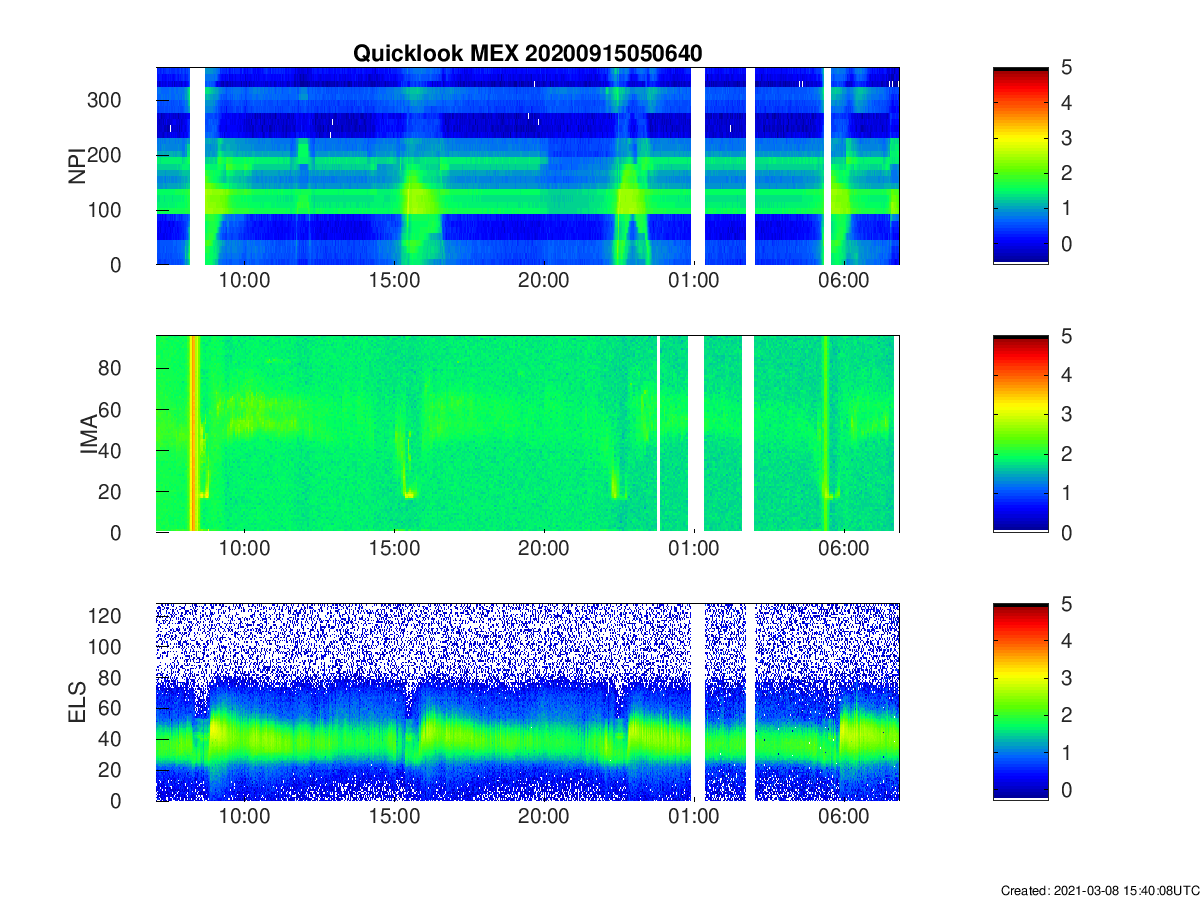This screenshot has height=900, width=1200.
Task: Click the 1 tick on ELS colorbar
Action: tap(1067, 752)
